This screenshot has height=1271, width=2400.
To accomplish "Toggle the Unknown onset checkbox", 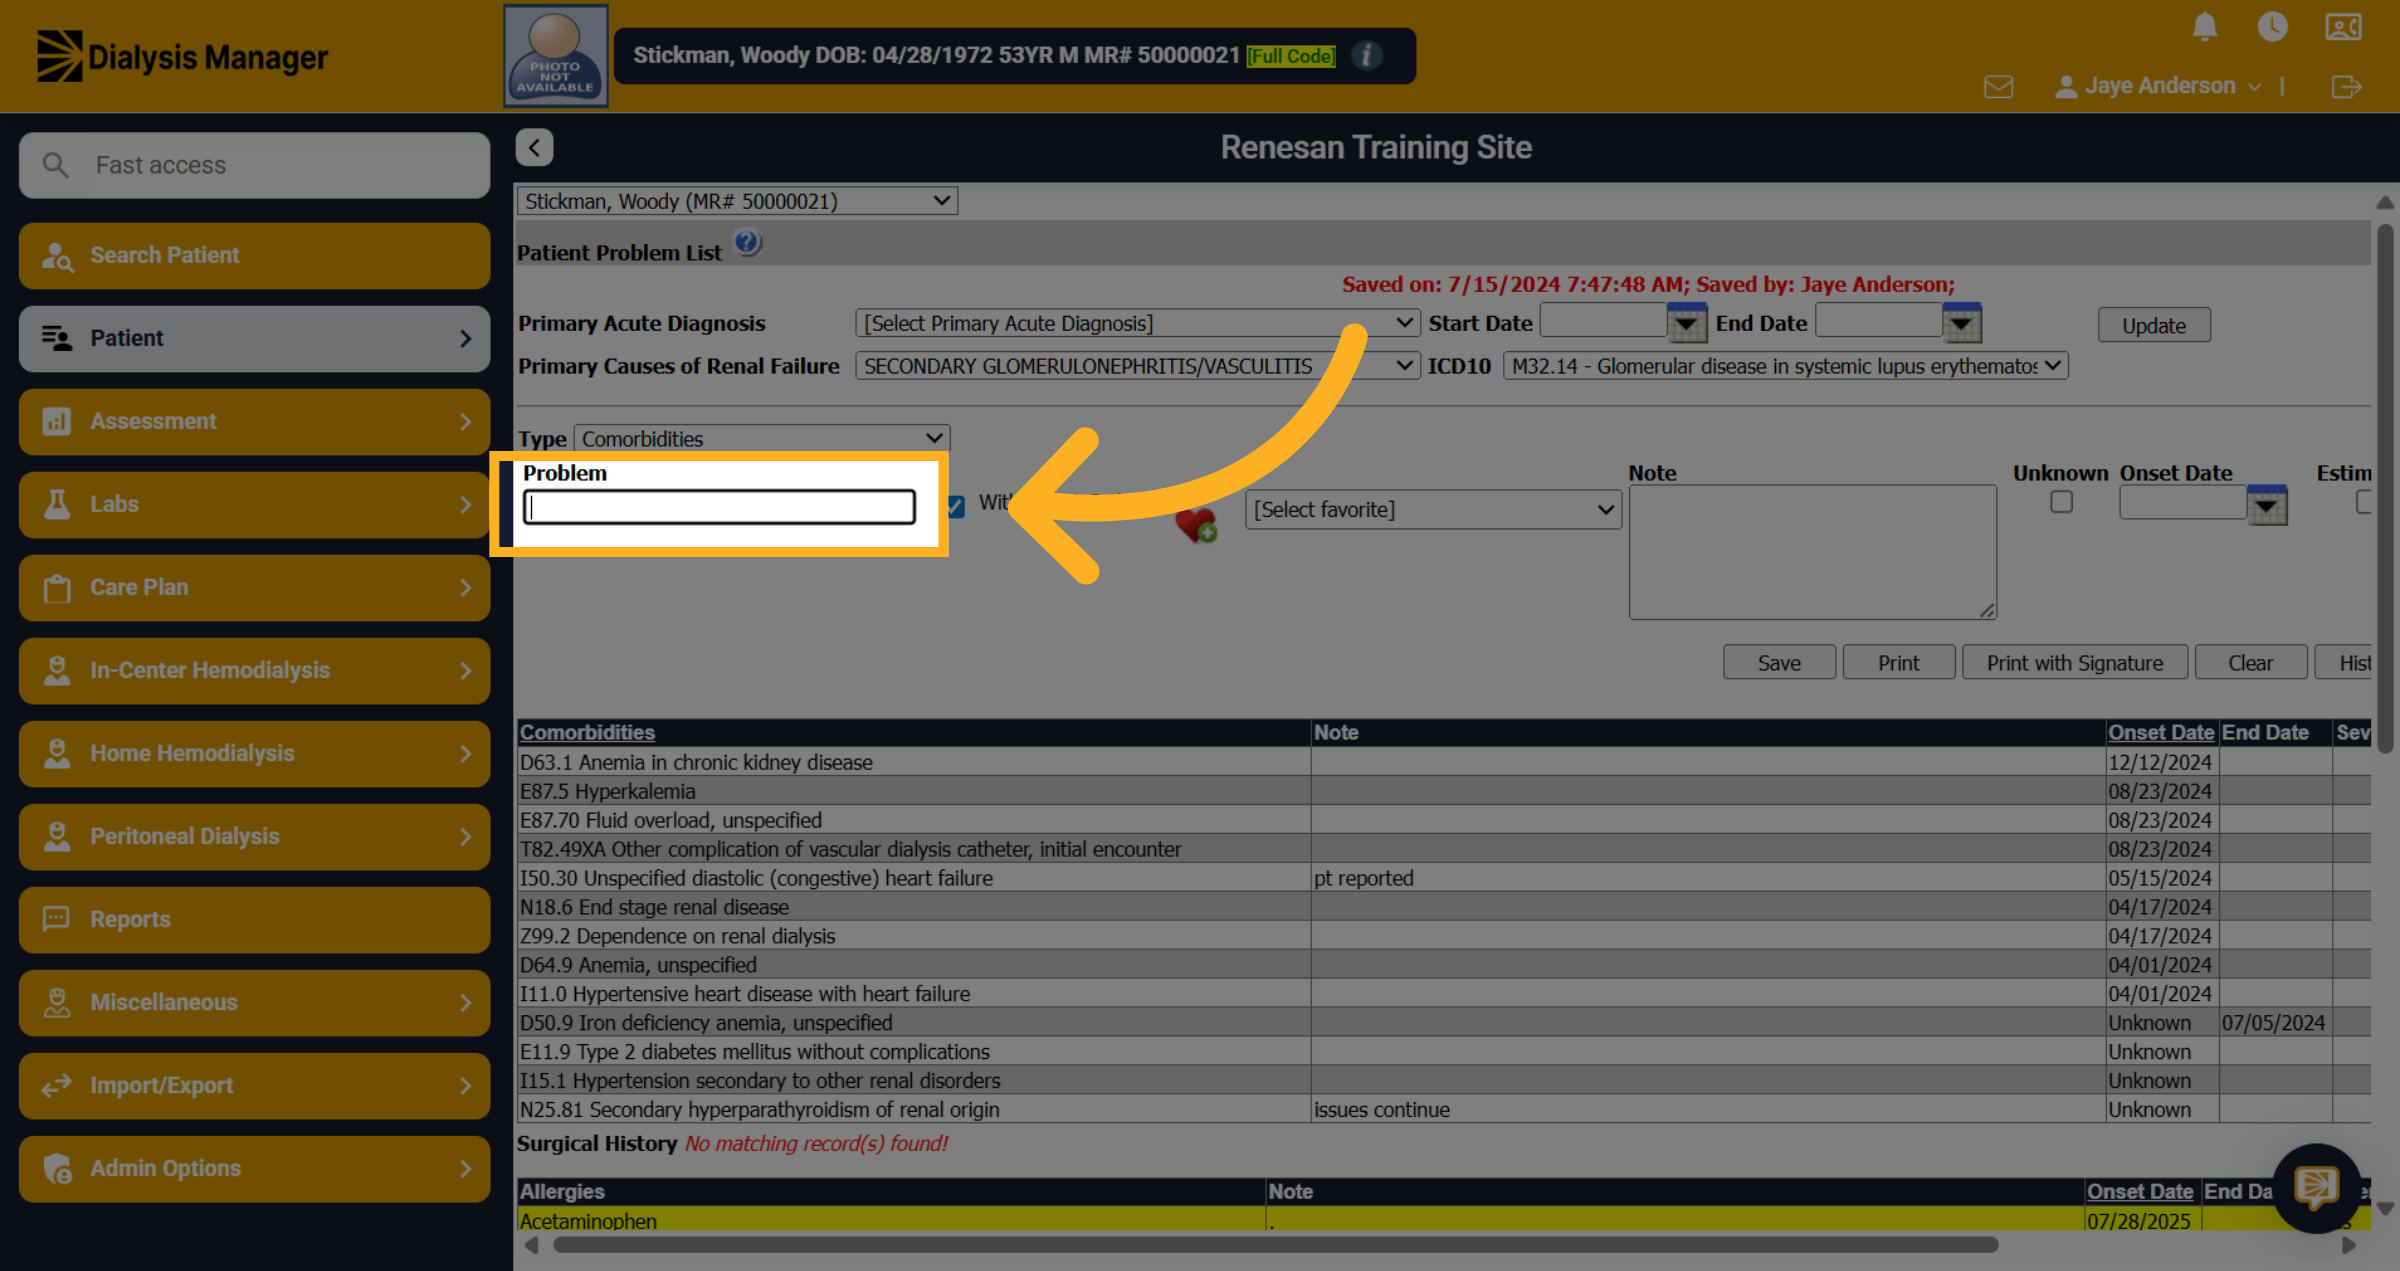I will 2061,502.
